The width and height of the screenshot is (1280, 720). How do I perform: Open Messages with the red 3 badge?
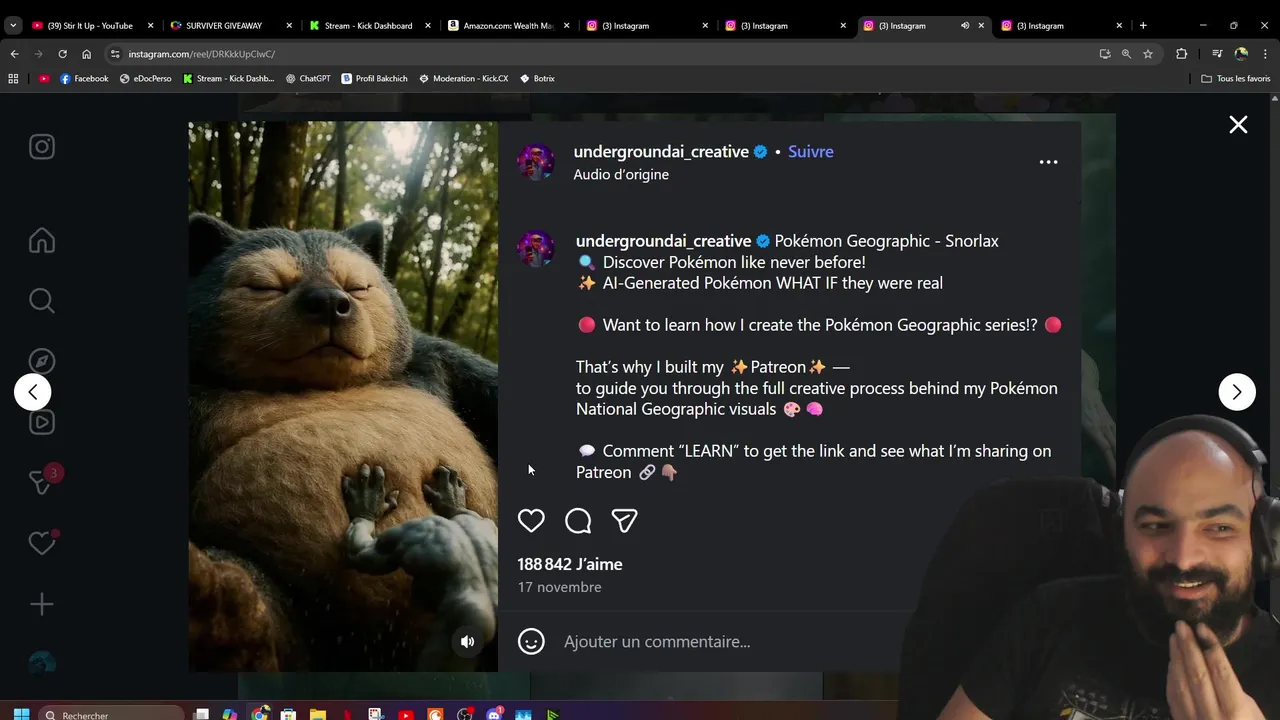pyautogui.click(x=42, y=481)
